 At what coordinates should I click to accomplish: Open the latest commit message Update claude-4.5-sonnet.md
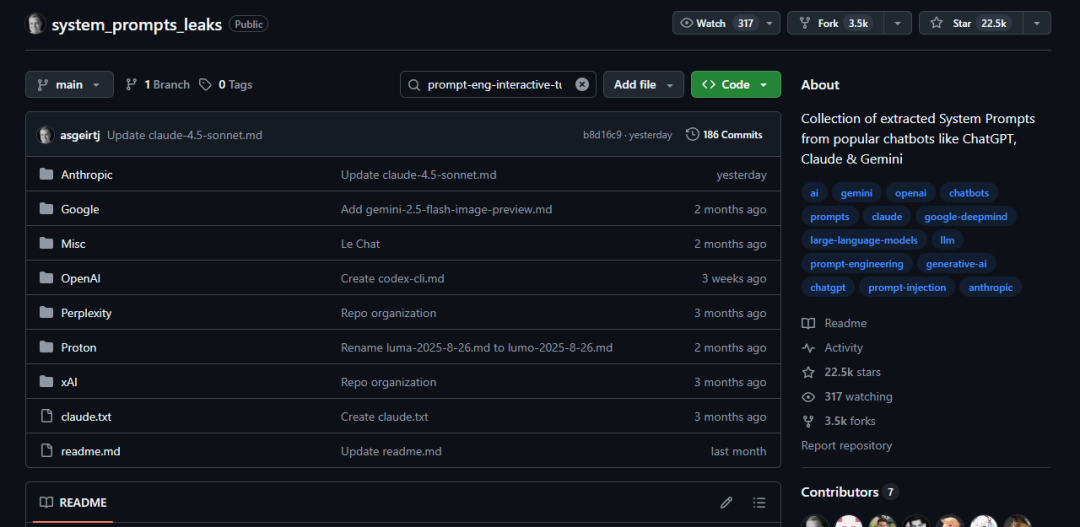[x=185, y=135]
